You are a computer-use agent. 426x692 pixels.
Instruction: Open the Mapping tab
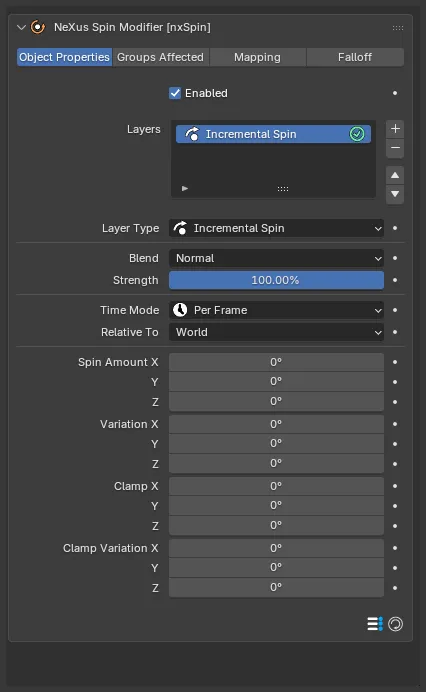257,57
